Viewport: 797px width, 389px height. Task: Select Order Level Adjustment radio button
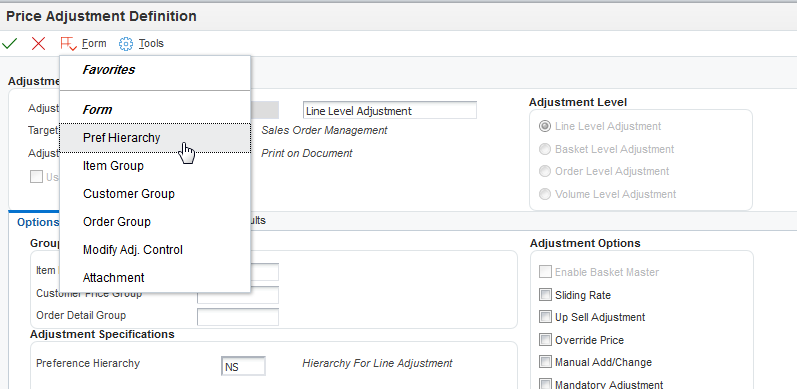tap(545, 171)
